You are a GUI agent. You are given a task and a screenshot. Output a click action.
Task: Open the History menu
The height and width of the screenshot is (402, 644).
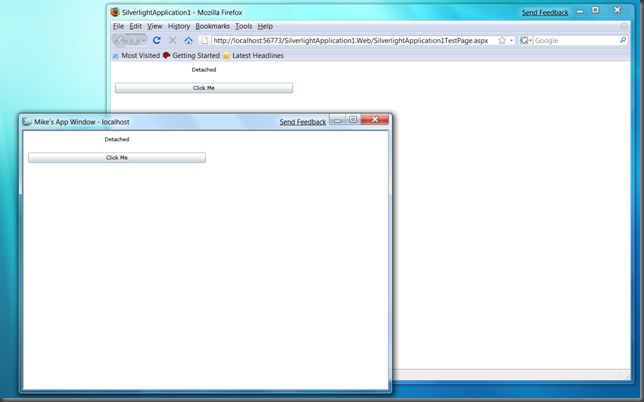[x=179, y=26]
